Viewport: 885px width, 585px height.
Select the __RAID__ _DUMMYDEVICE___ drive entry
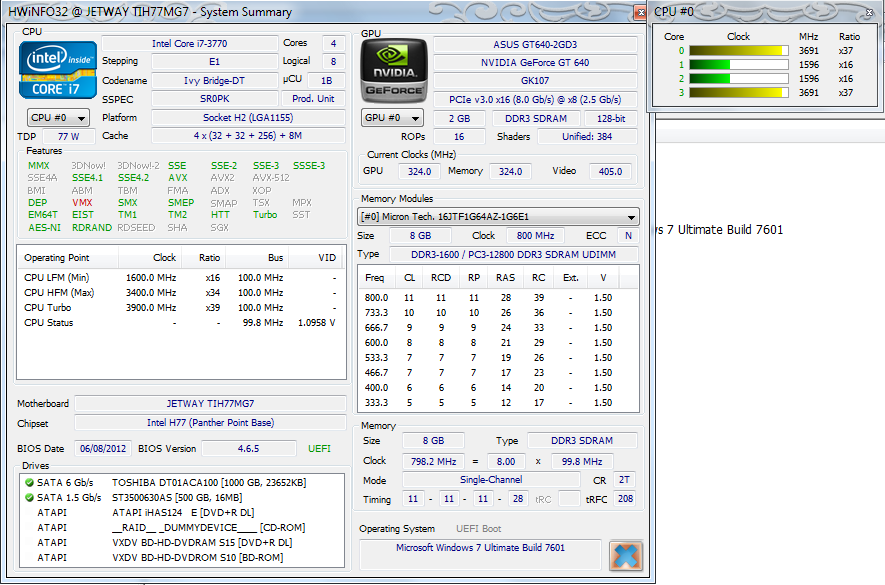(x=208, y=528)
